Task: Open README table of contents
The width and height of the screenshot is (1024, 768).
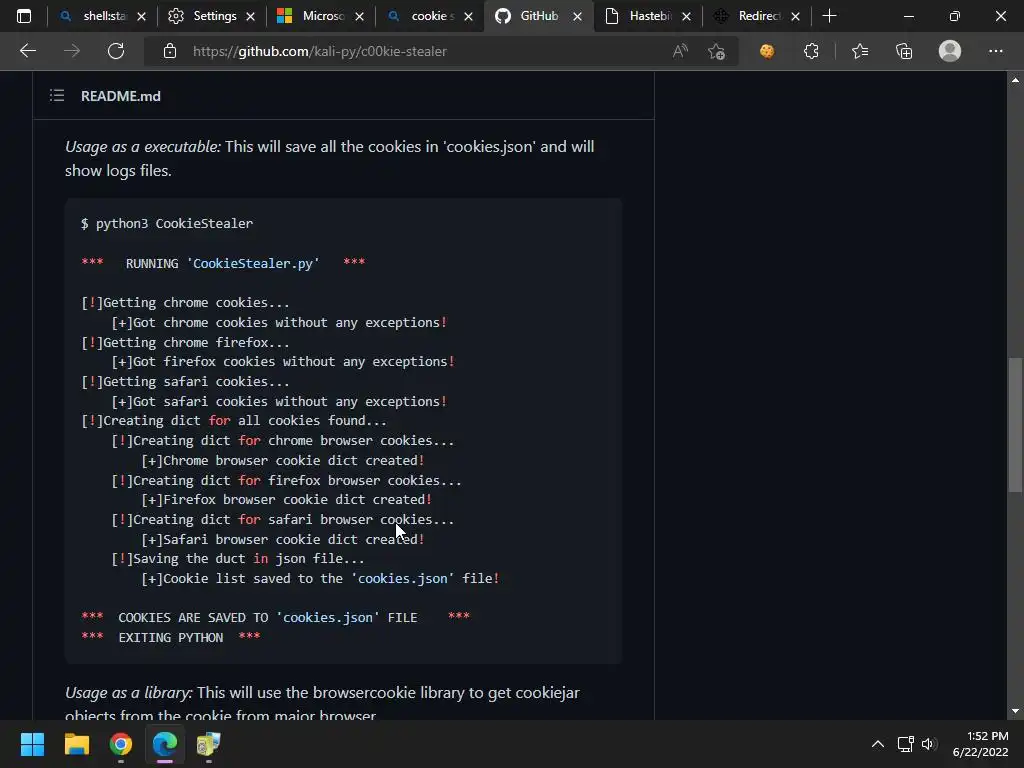Action: pyautogui.click(x=57, y=96)
